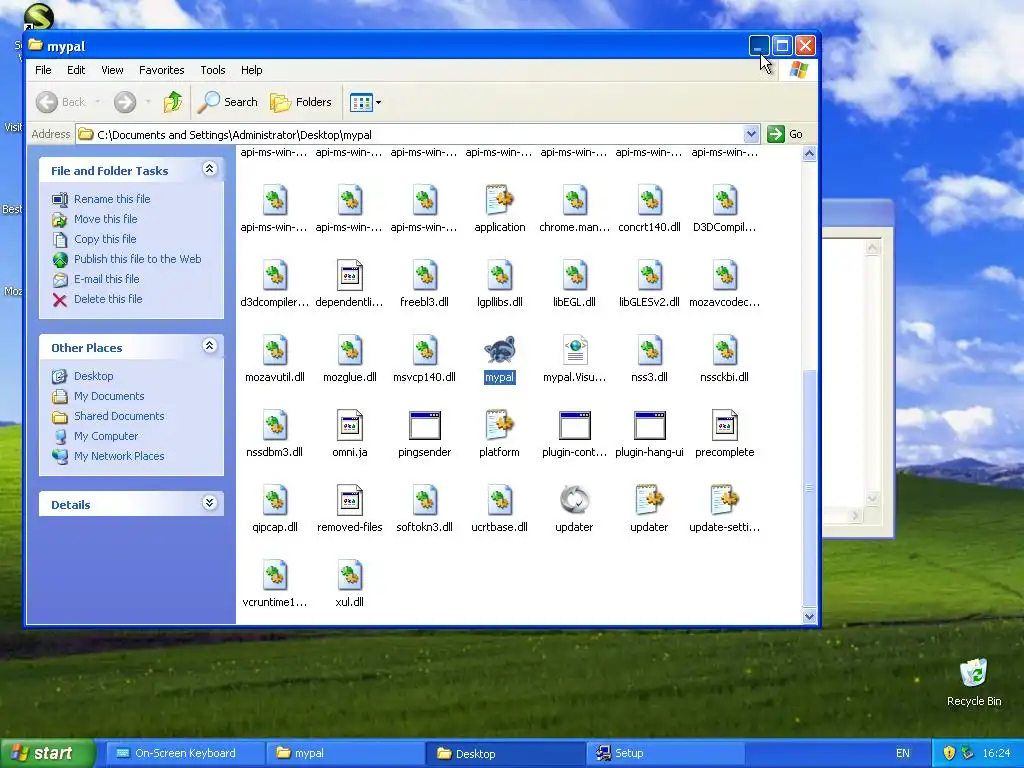Select the precomplete file icon
1024x768 pixels.
724,425
